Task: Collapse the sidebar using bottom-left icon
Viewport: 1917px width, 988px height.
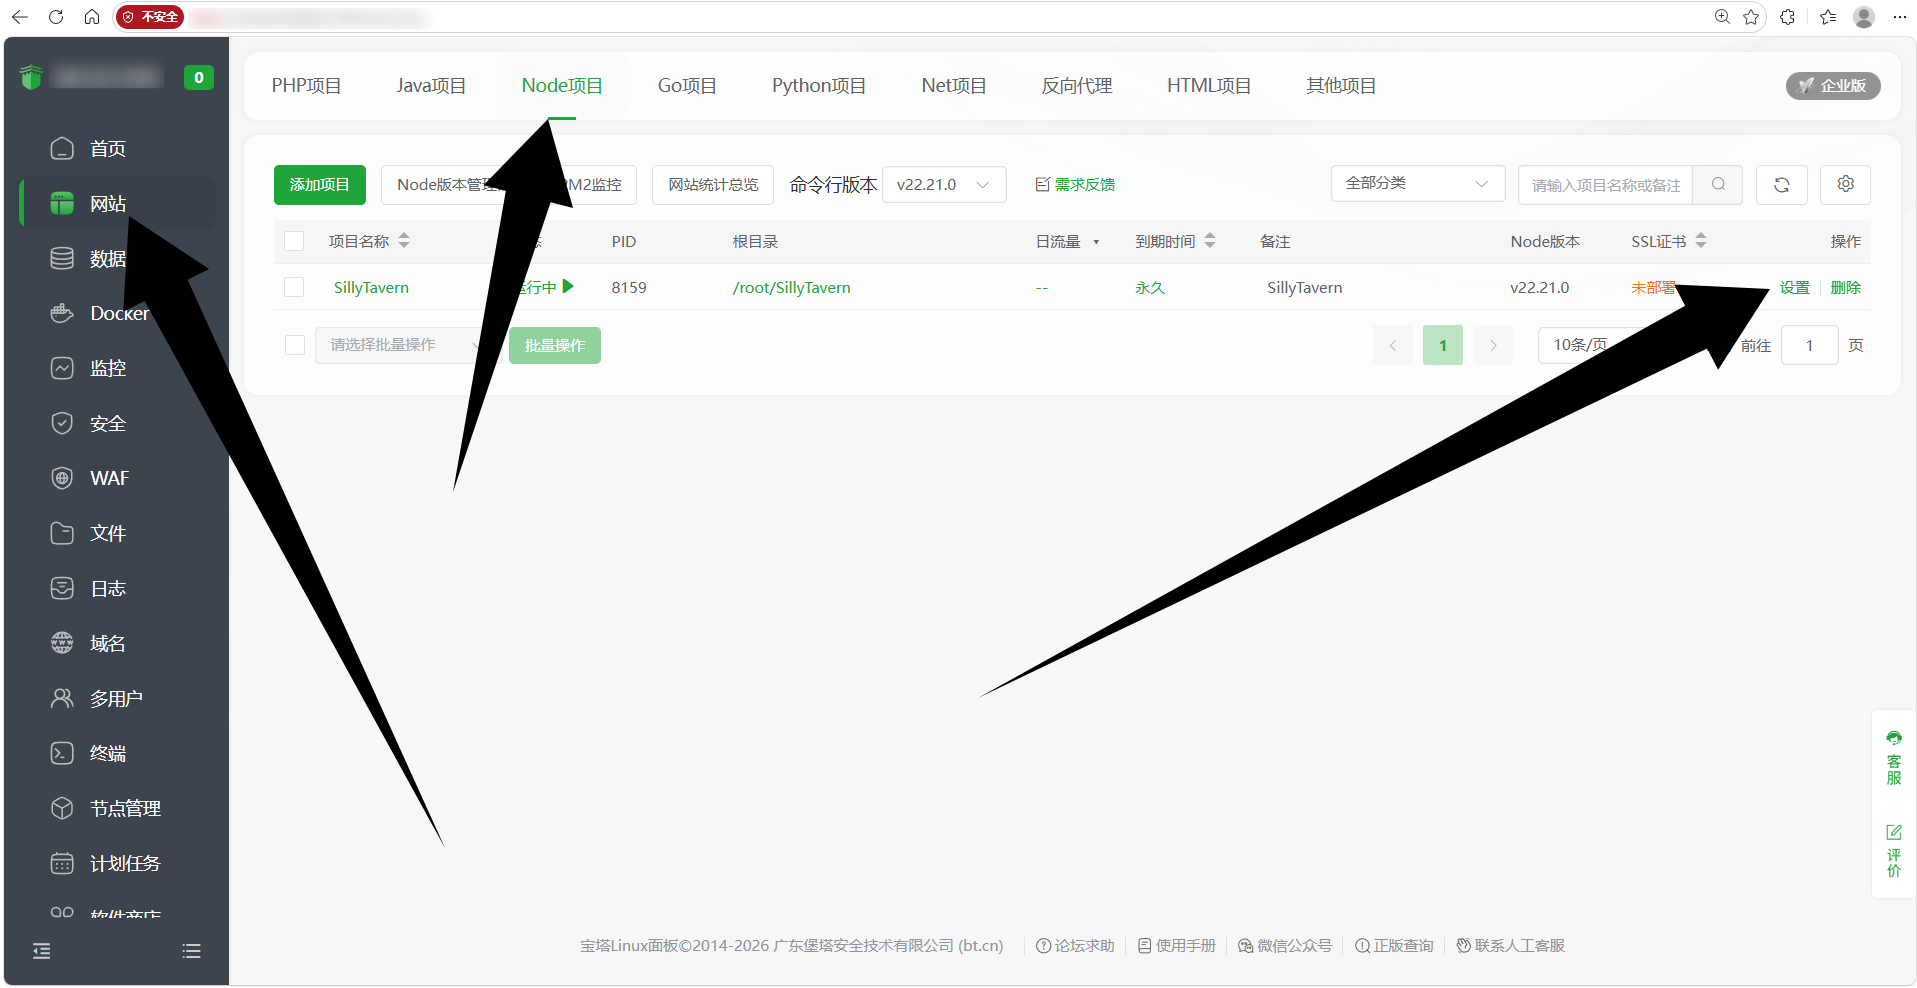Action: click(42, 951)
